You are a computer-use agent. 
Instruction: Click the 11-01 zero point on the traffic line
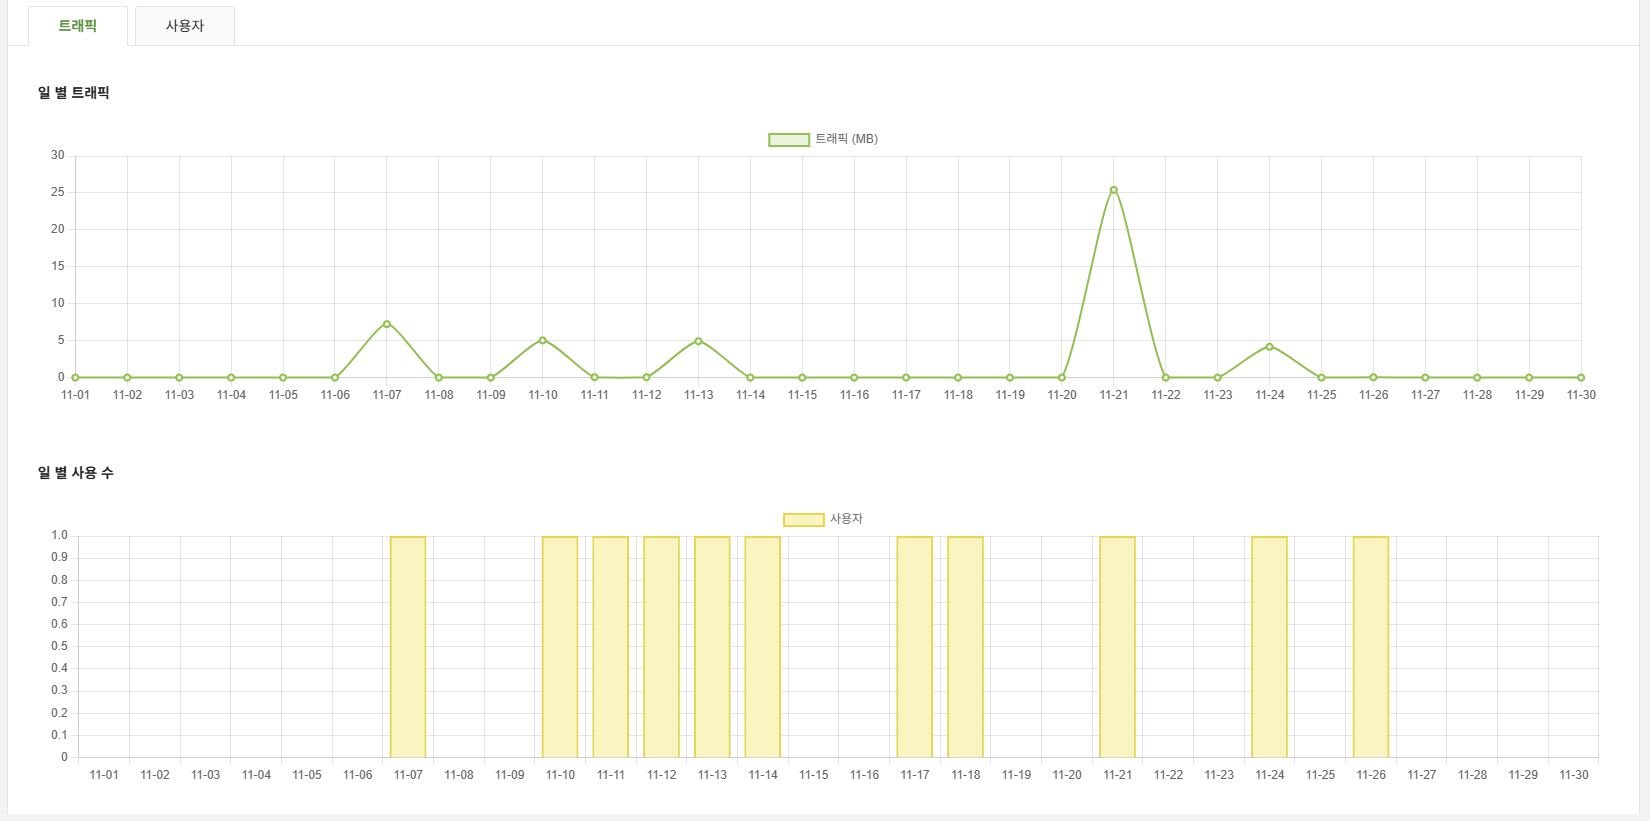[x=75, y=378]
